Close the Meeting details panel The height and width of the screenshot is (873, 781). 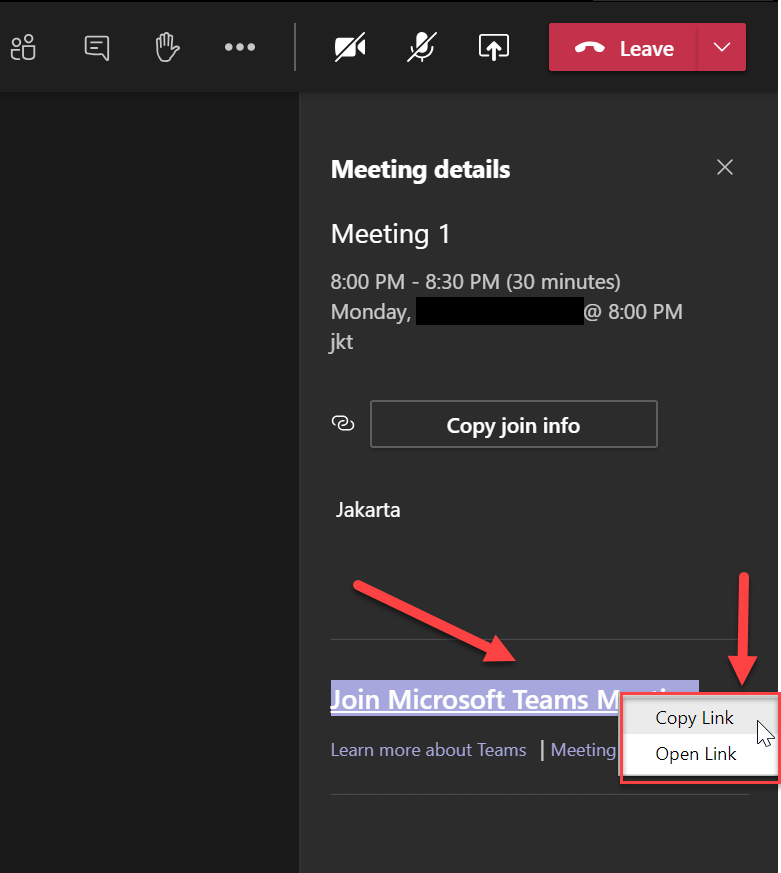(x=725, y=167)
